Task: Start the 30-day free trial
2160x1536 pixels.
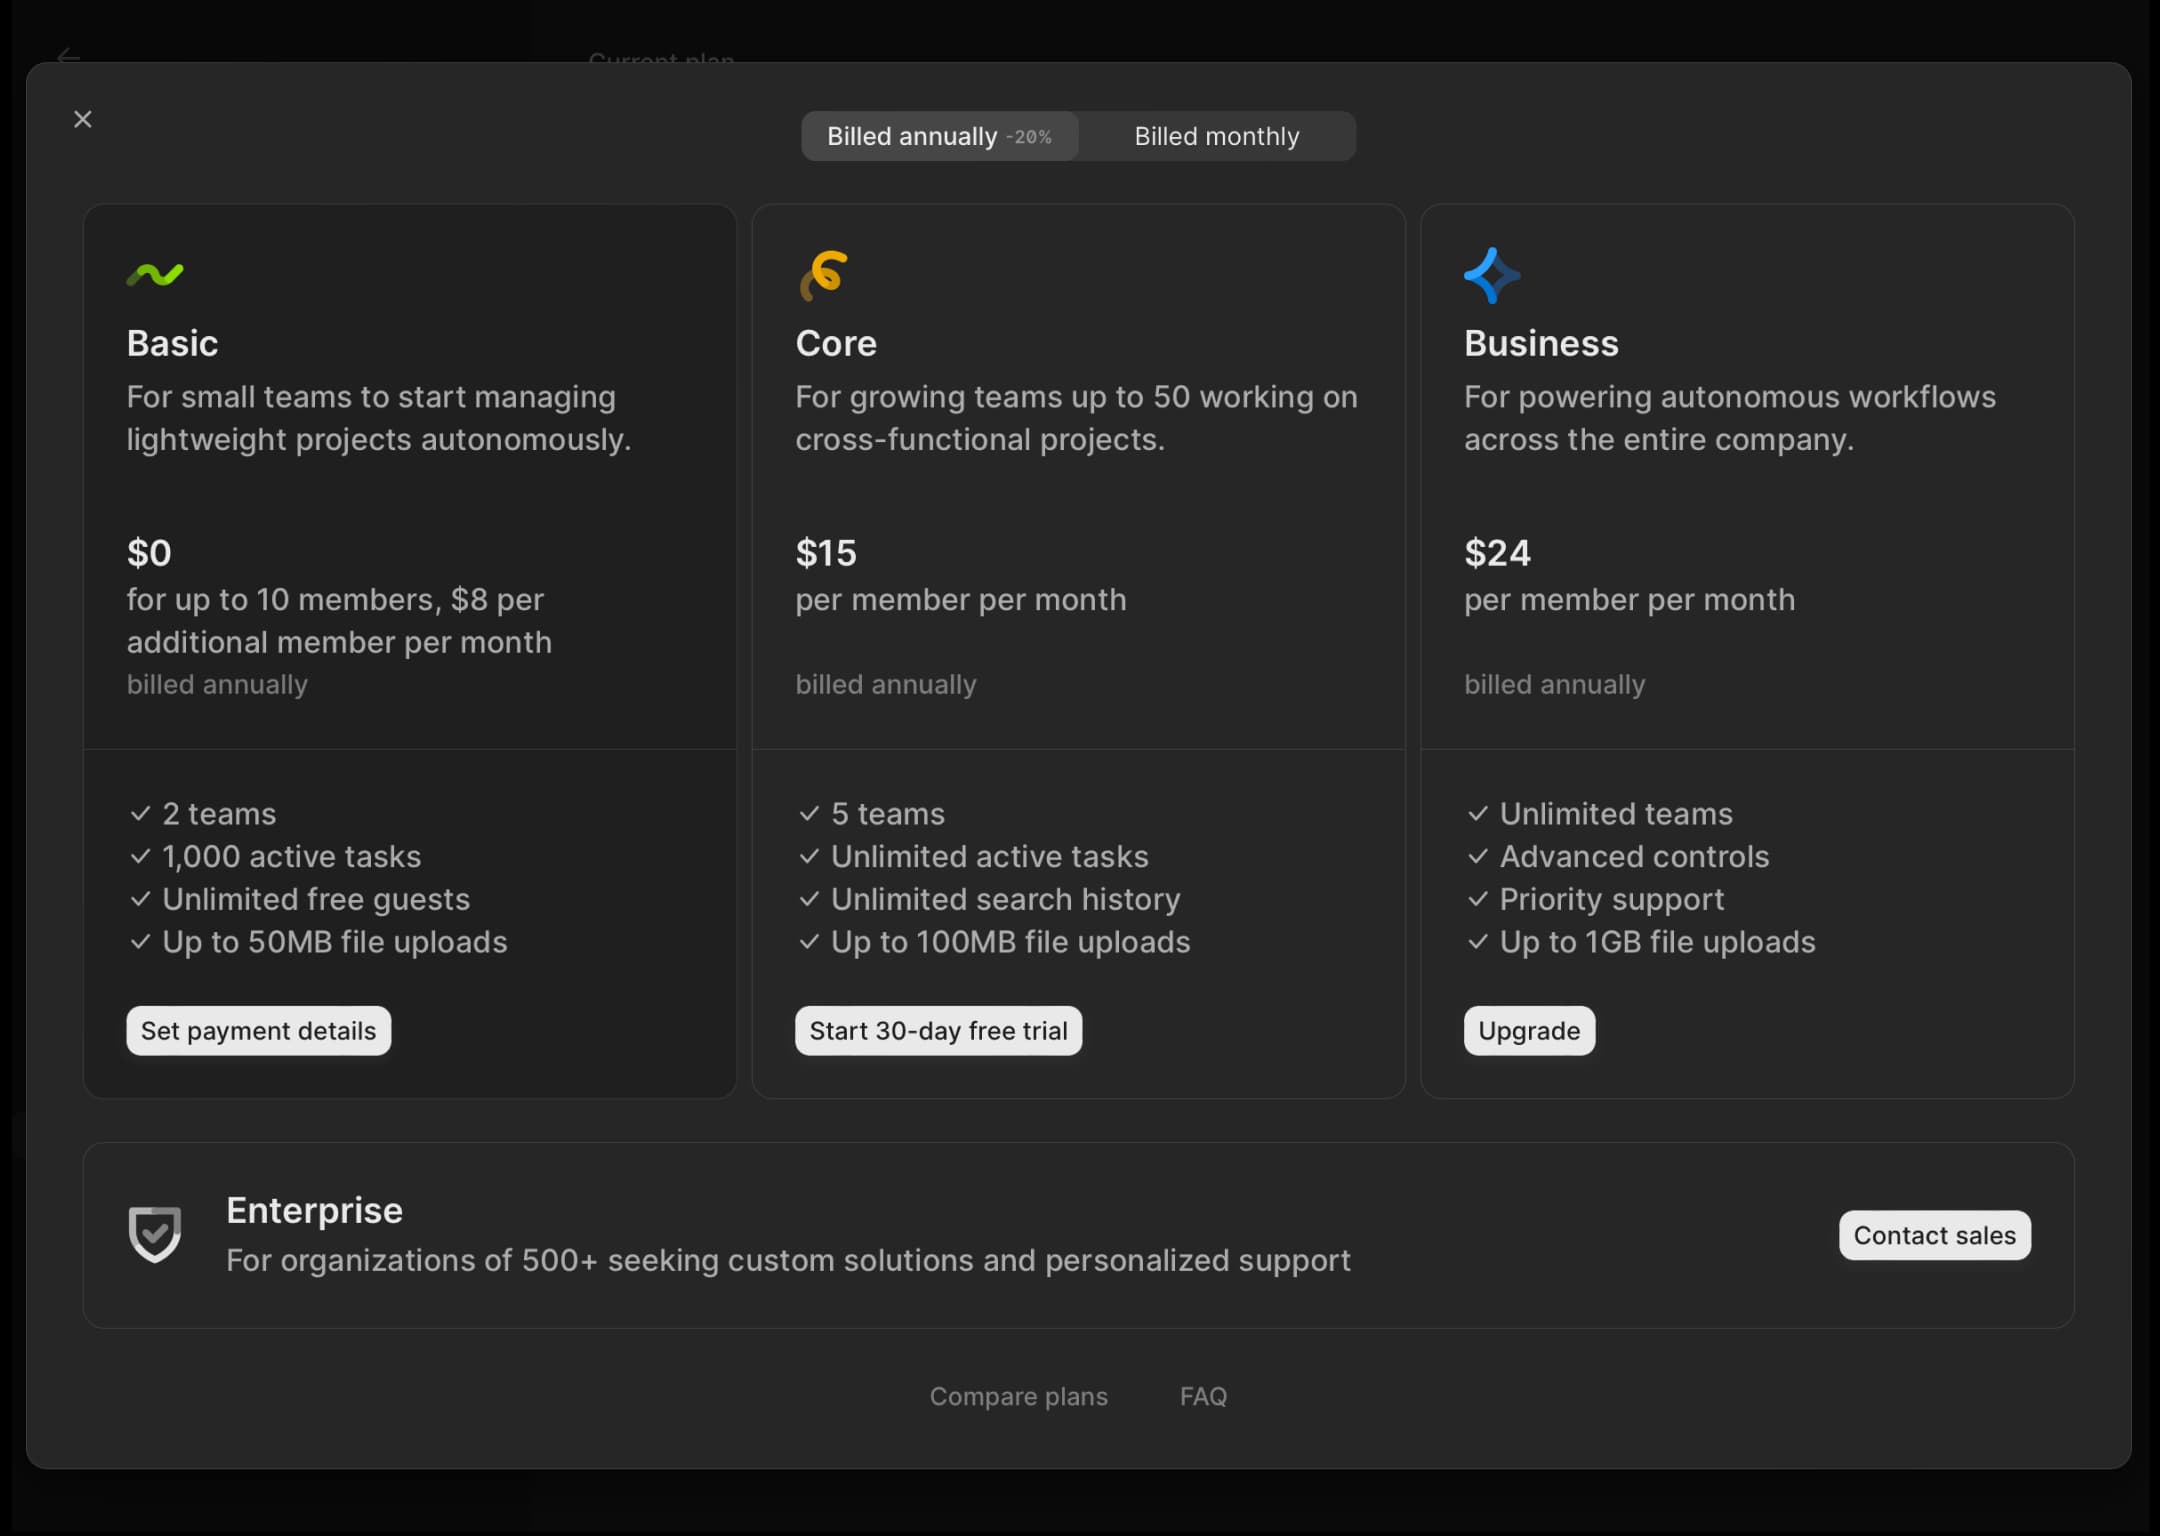Action: point(938,1030)
